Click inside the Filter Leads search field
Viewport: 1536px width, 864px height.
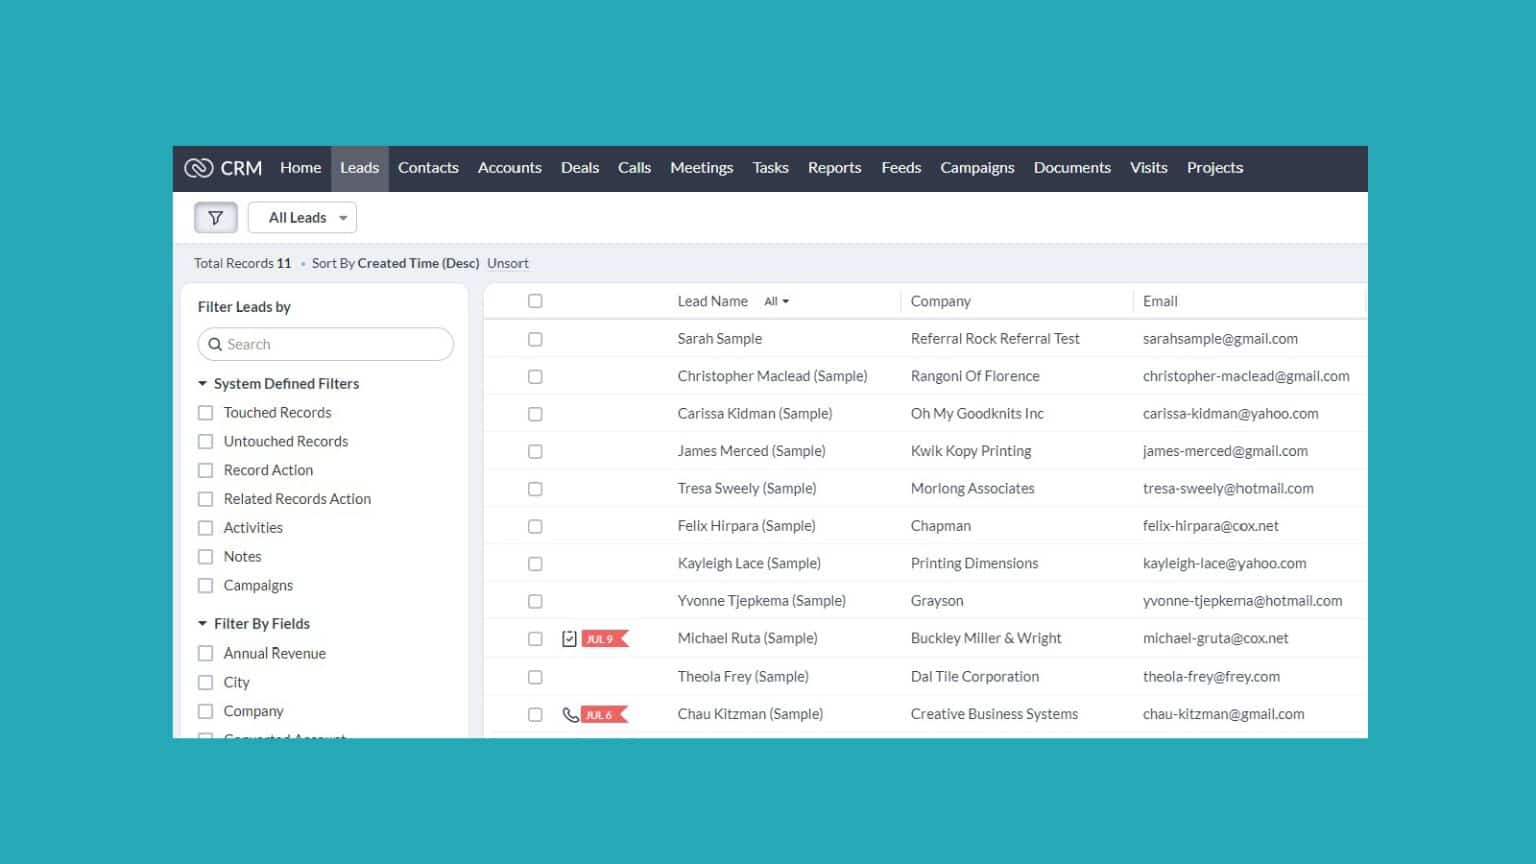[330, 344]
